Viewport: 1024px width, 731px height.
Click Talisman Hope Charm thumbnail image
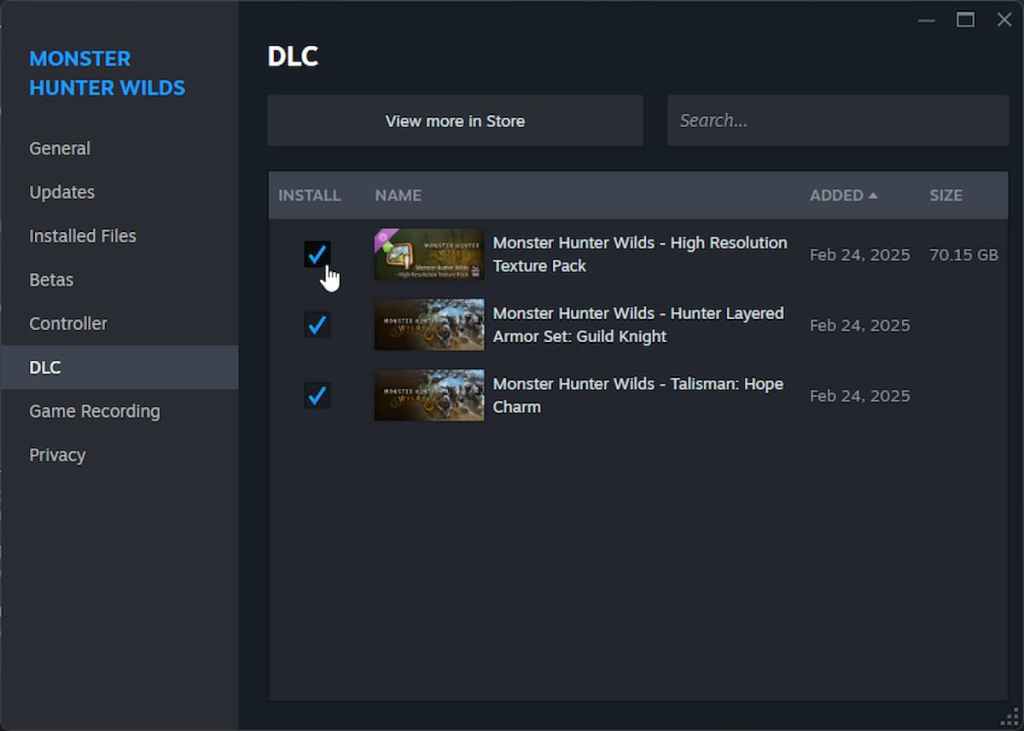pos(429,396)
